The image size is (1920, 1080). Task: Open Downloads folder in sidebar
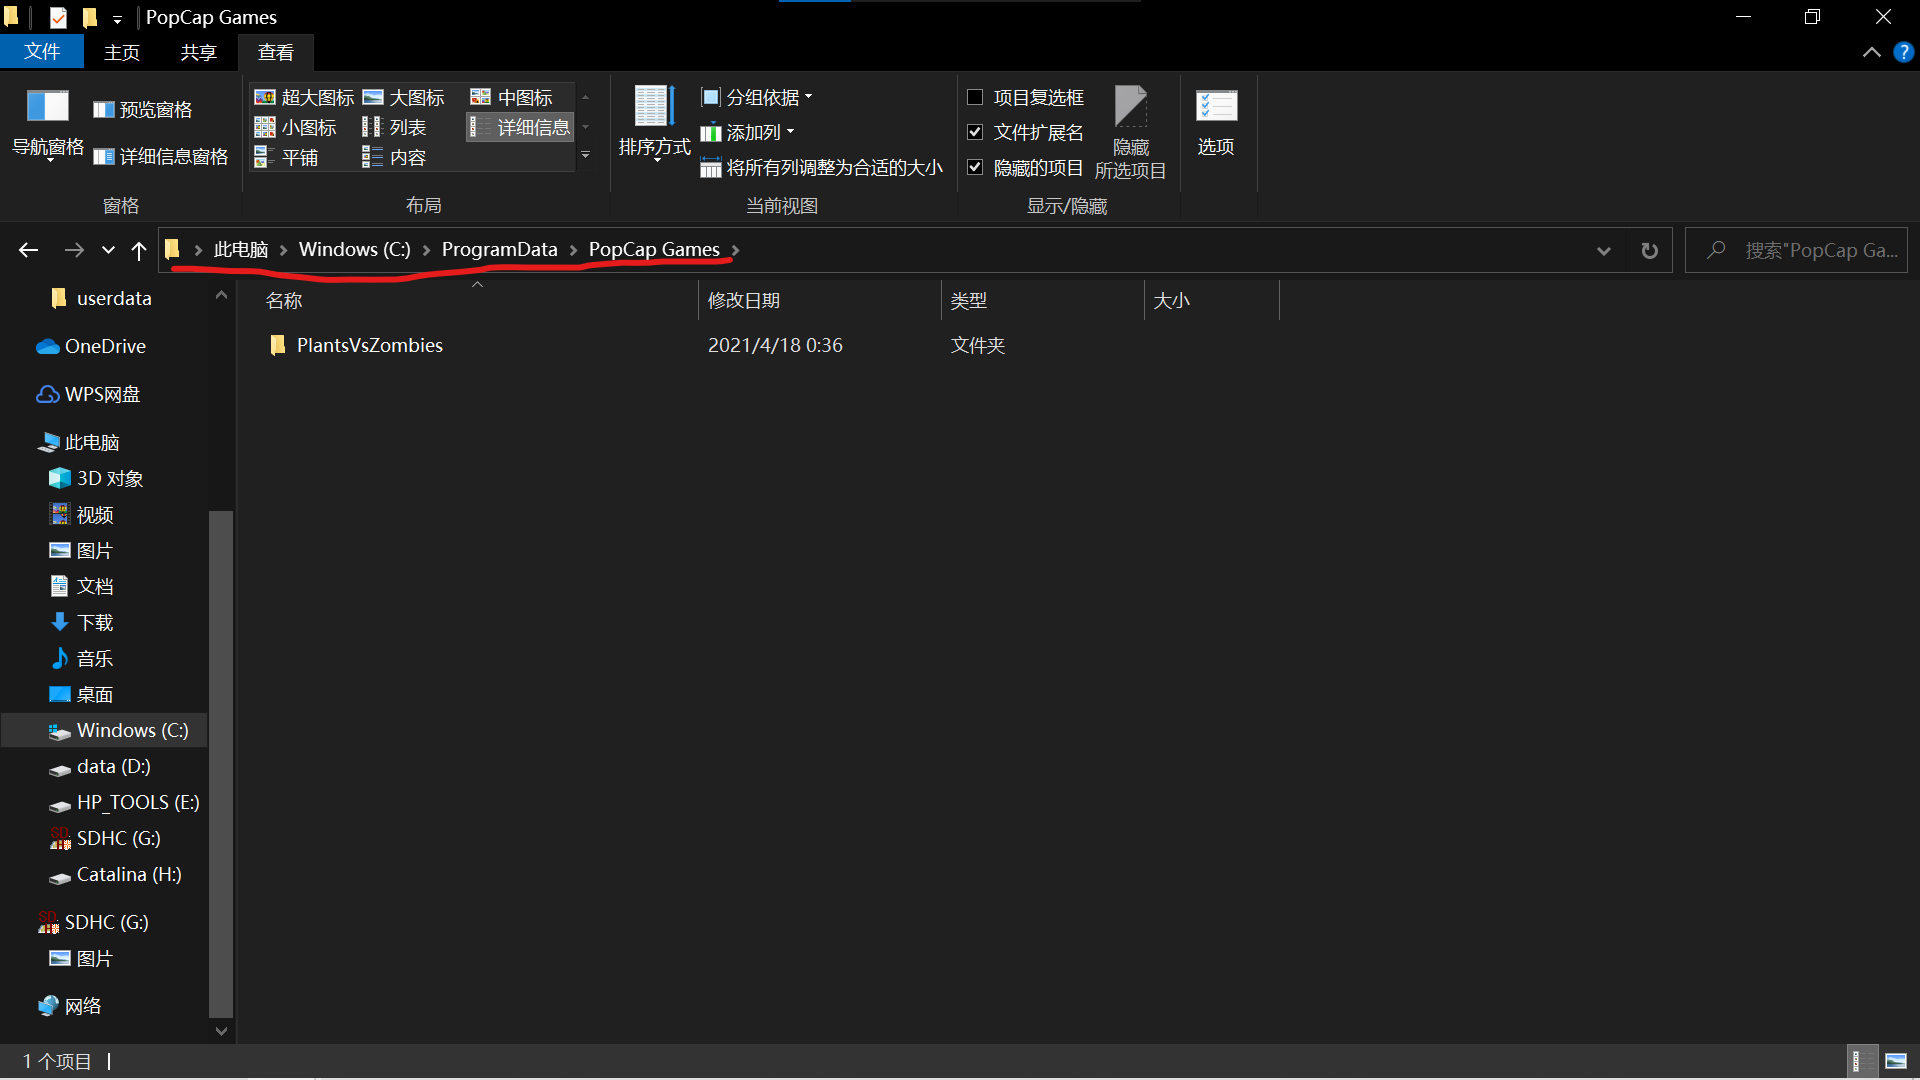pyautogui.click(x=81, y=622)
